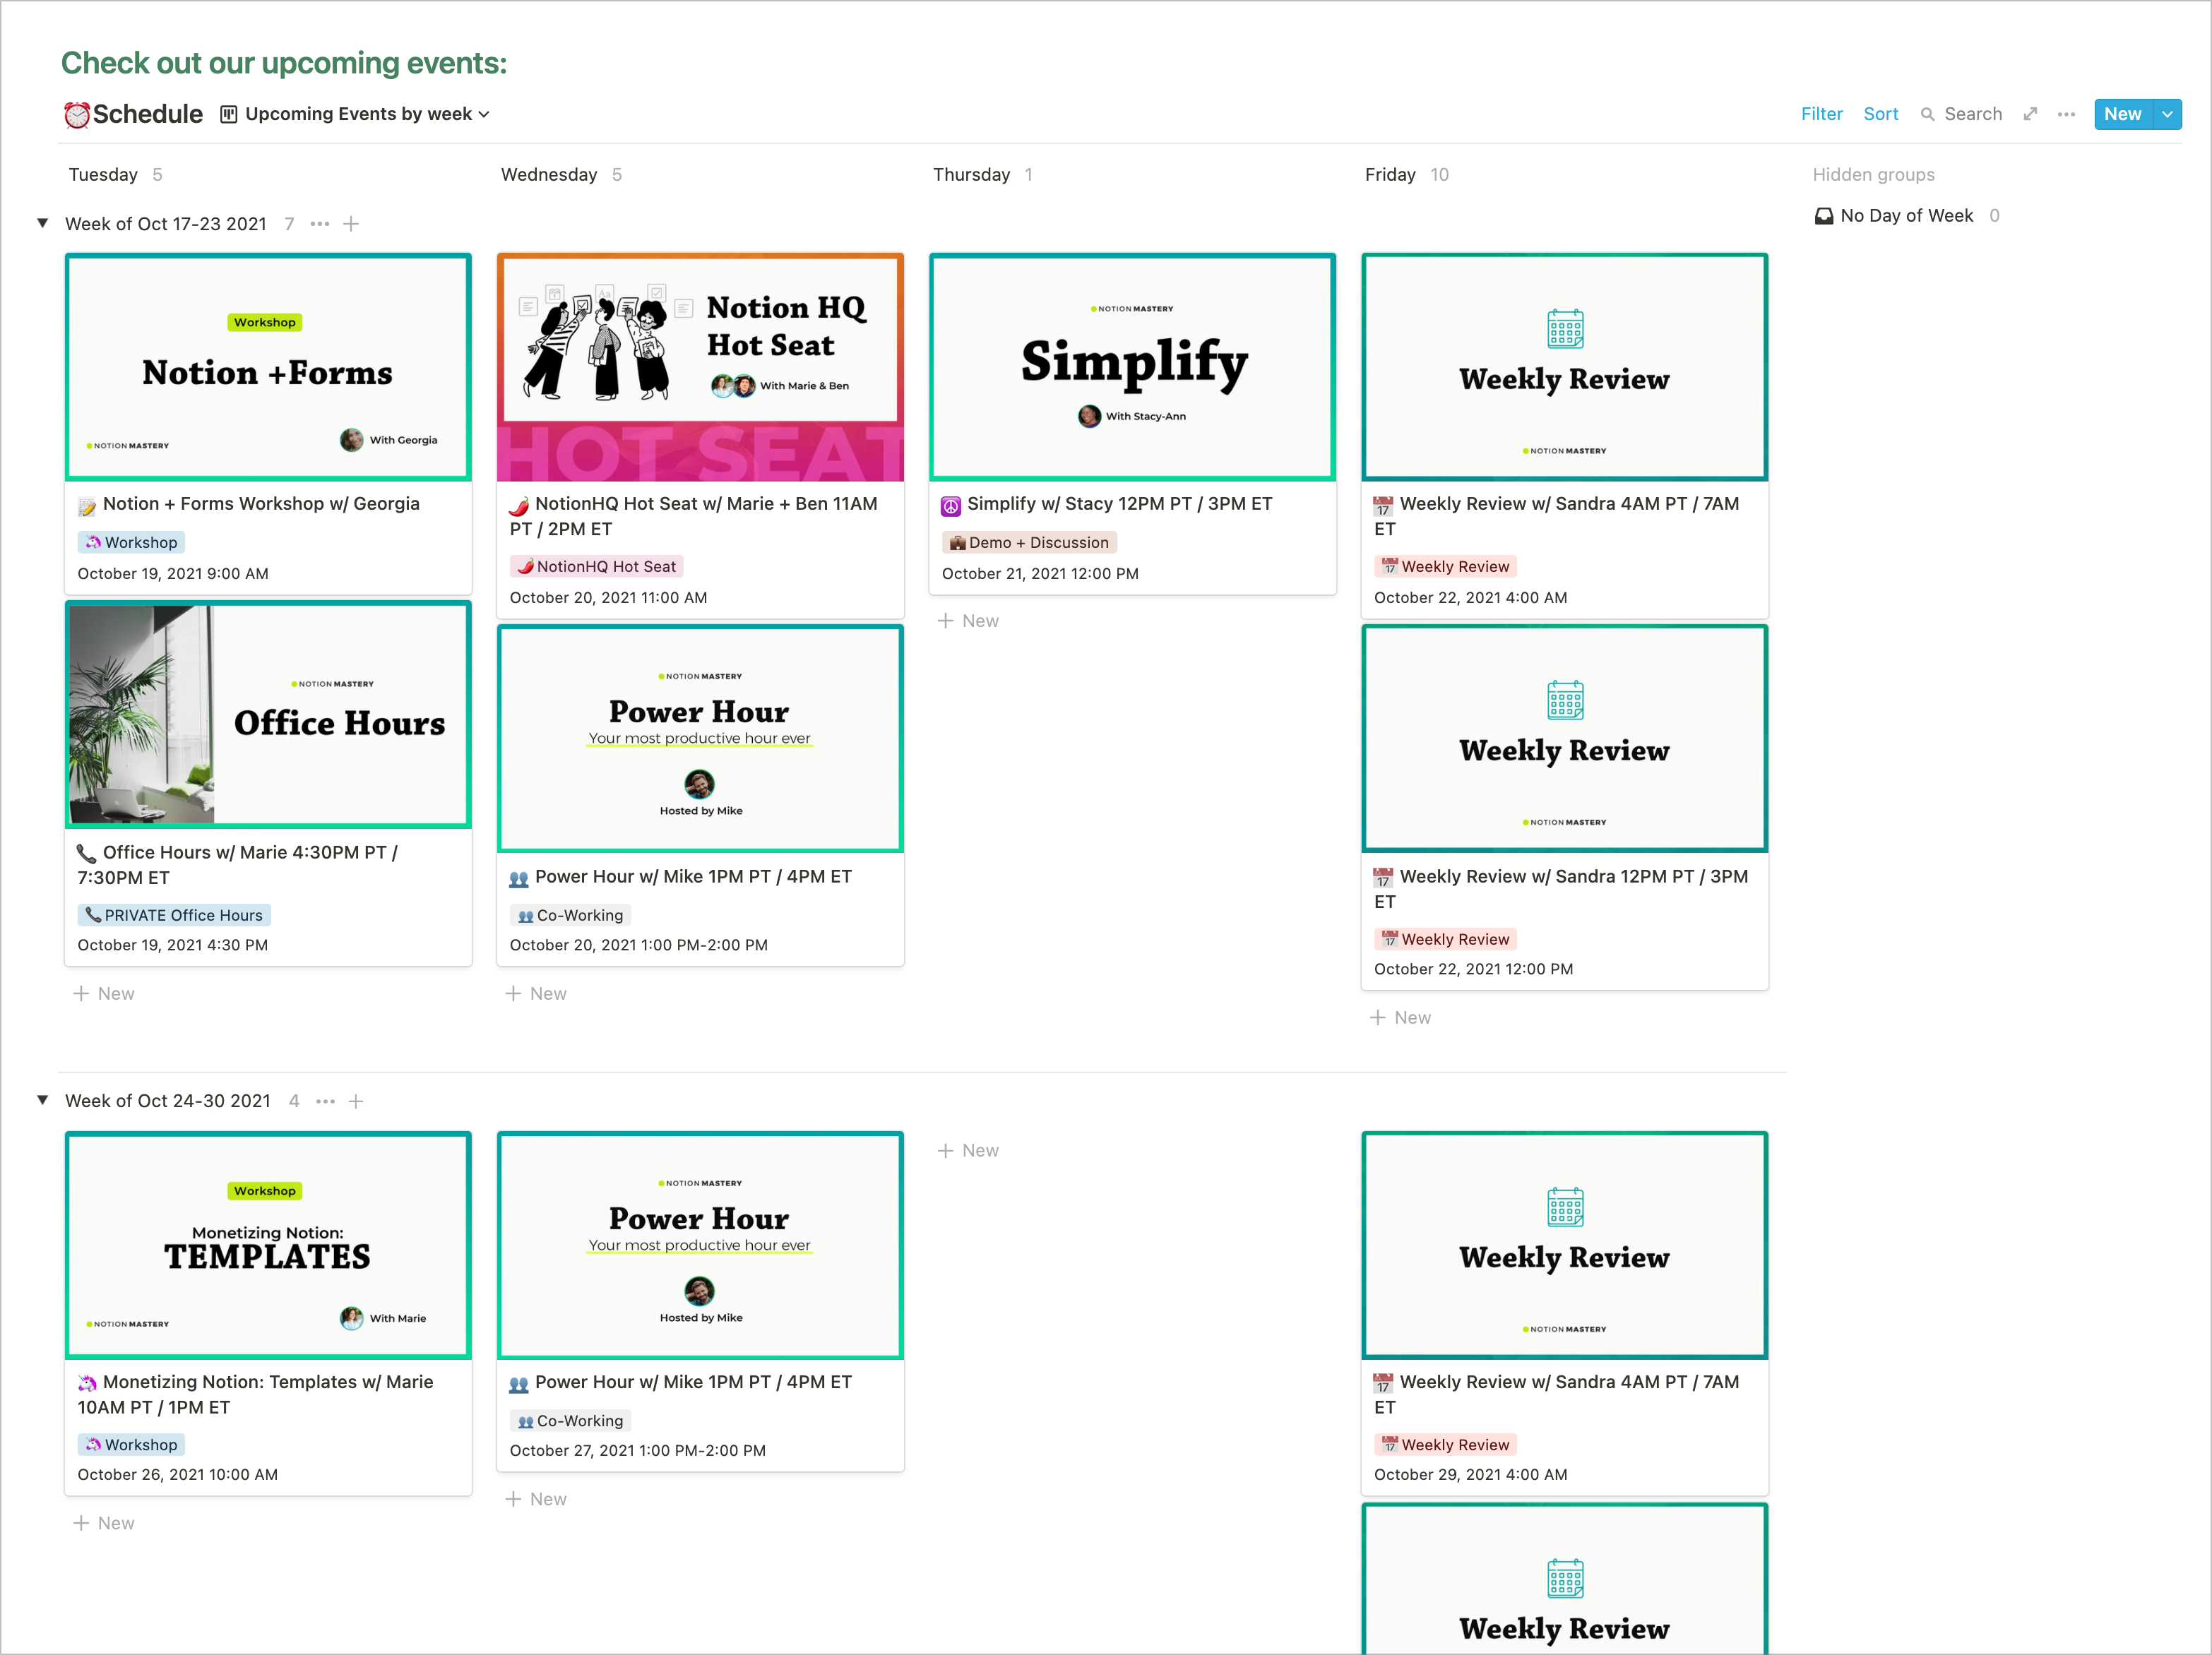Click the Thursday column header
This screenshot has height=1655, width=2212.
[971, 174]
